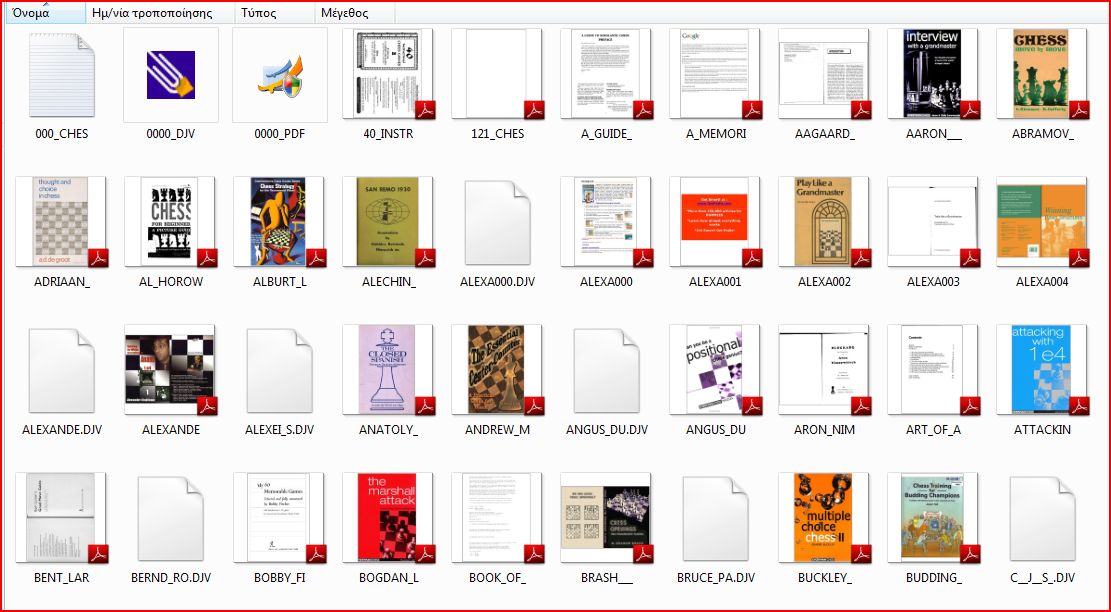Select the ALBURT_L chess strategy PDF
Image resolution: width=1111 pixels, height=612 pixels.
(x=280, y=222)
